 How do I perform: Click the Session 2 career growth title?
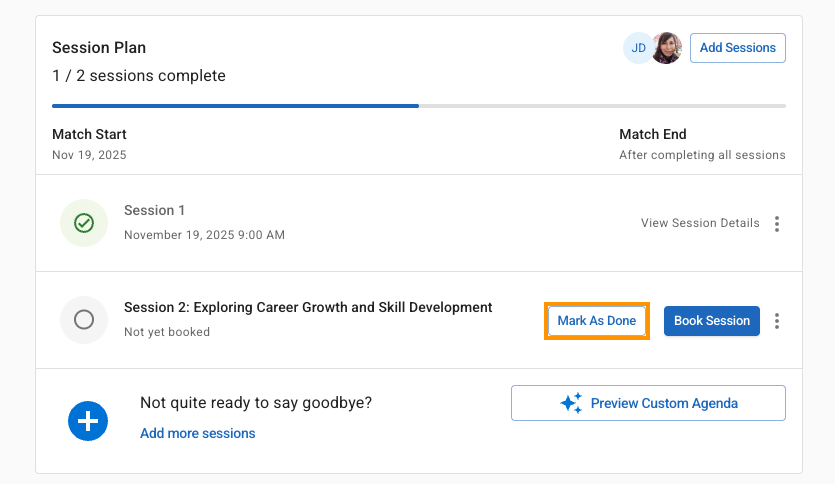point(308,308)
